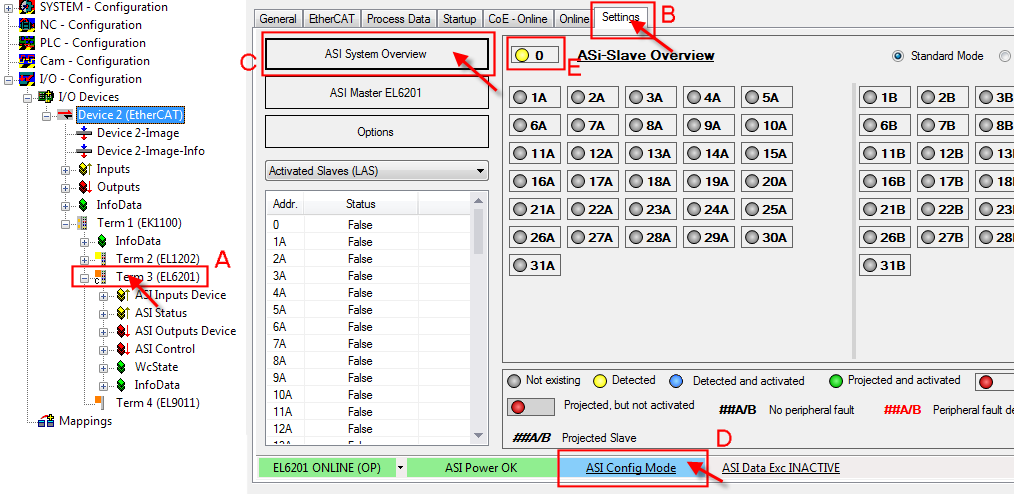Click the Device 2 (EtherCAT) icon
The width and height of the screenshot is (1014, 494).
65,115
